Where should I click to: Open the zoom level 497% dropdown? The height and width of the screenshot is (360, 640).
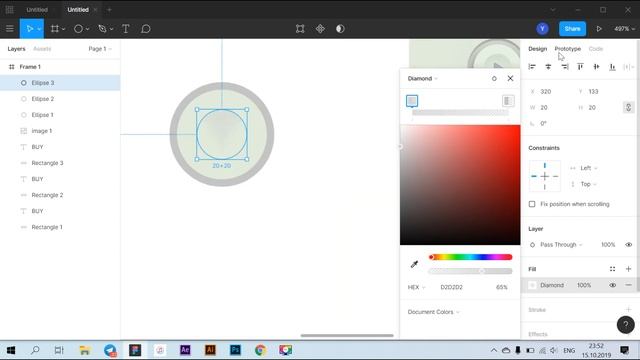pos(624,29)
